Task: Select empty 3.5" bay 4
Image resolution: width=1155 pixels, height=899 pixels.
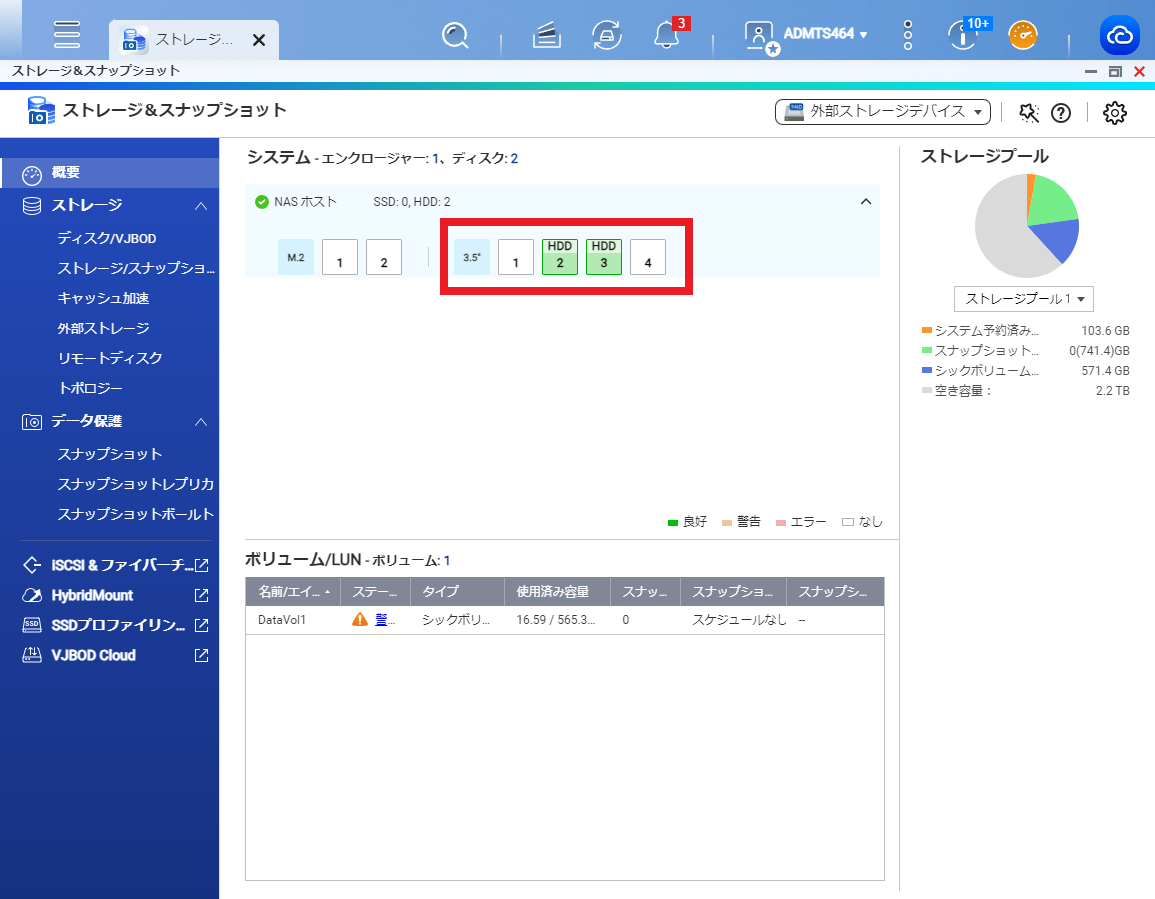Action: (648, 257)
